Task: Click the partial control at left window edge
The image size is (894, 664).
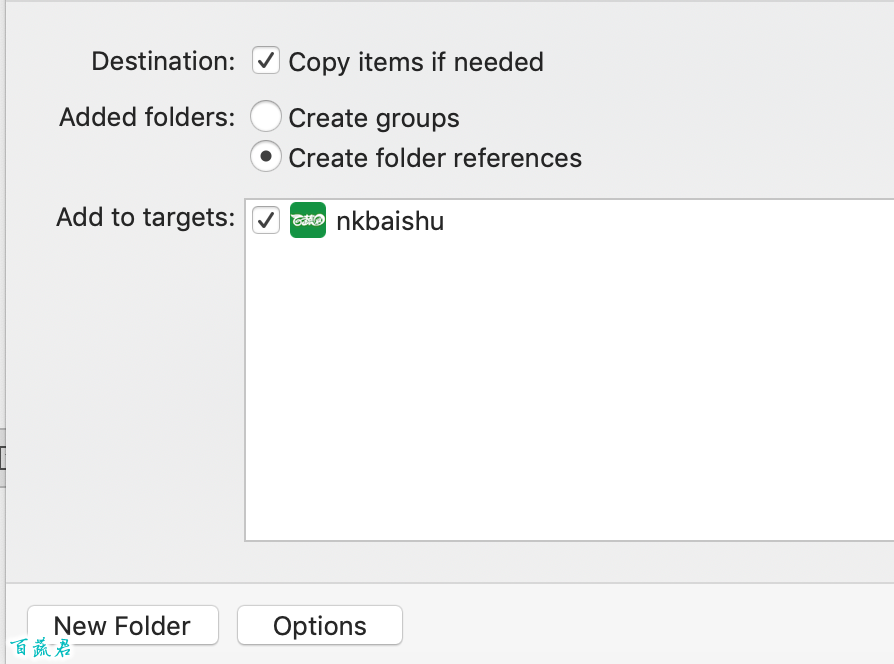Action: pyautogui.click(x=3, y=458)
